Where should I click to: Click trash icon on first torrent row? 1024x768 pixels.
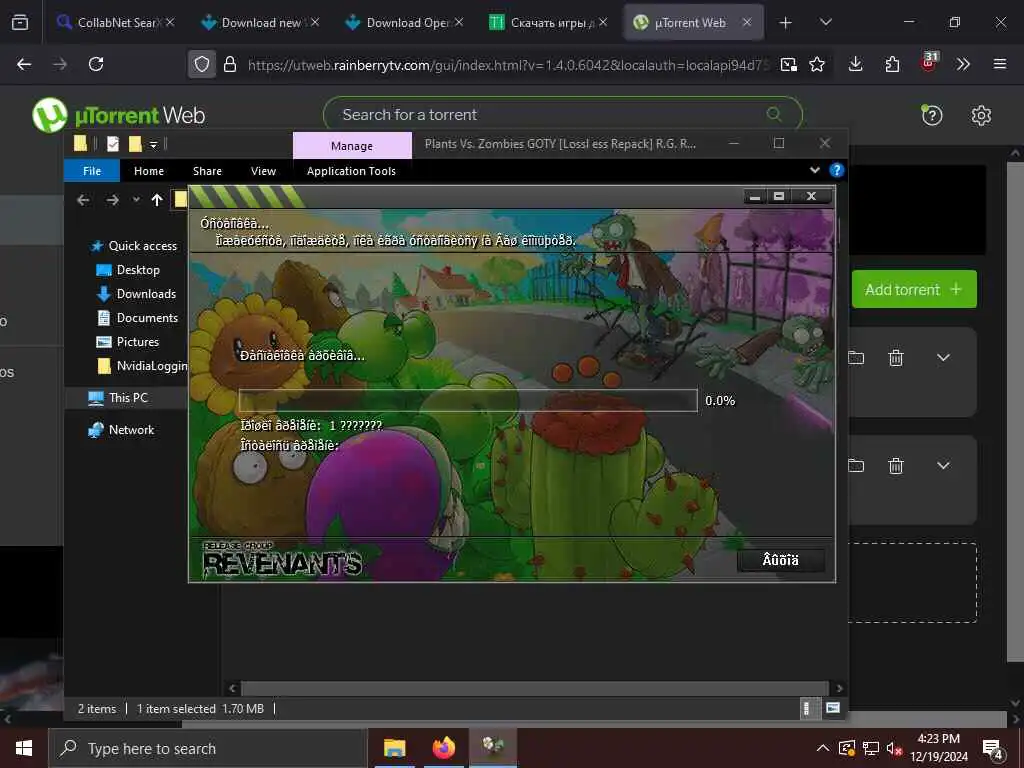(896, 357)
